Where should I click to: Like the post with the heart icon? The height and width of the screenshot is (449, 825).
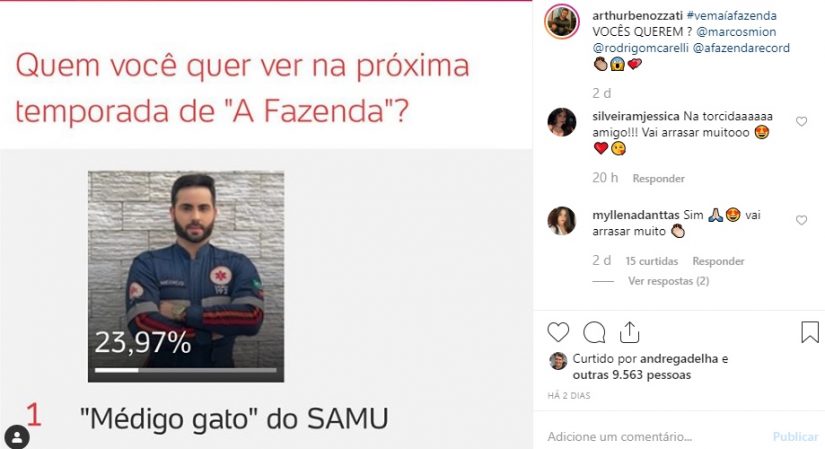coord(558,333)
